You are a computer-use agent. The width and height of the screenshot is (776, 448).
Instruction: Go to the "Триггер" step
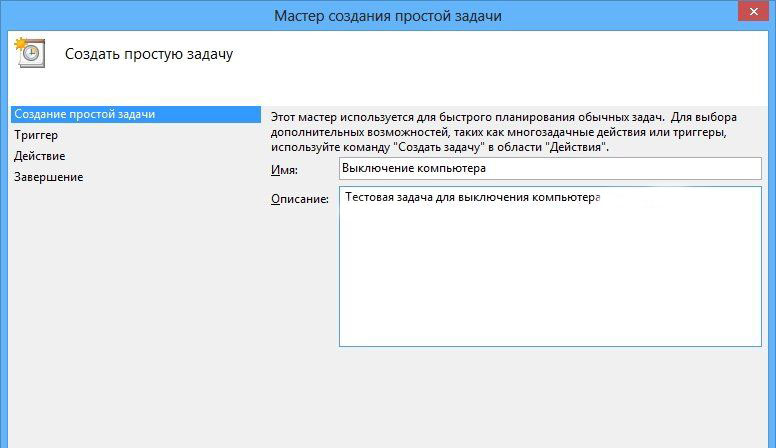[x=36, y=135]
